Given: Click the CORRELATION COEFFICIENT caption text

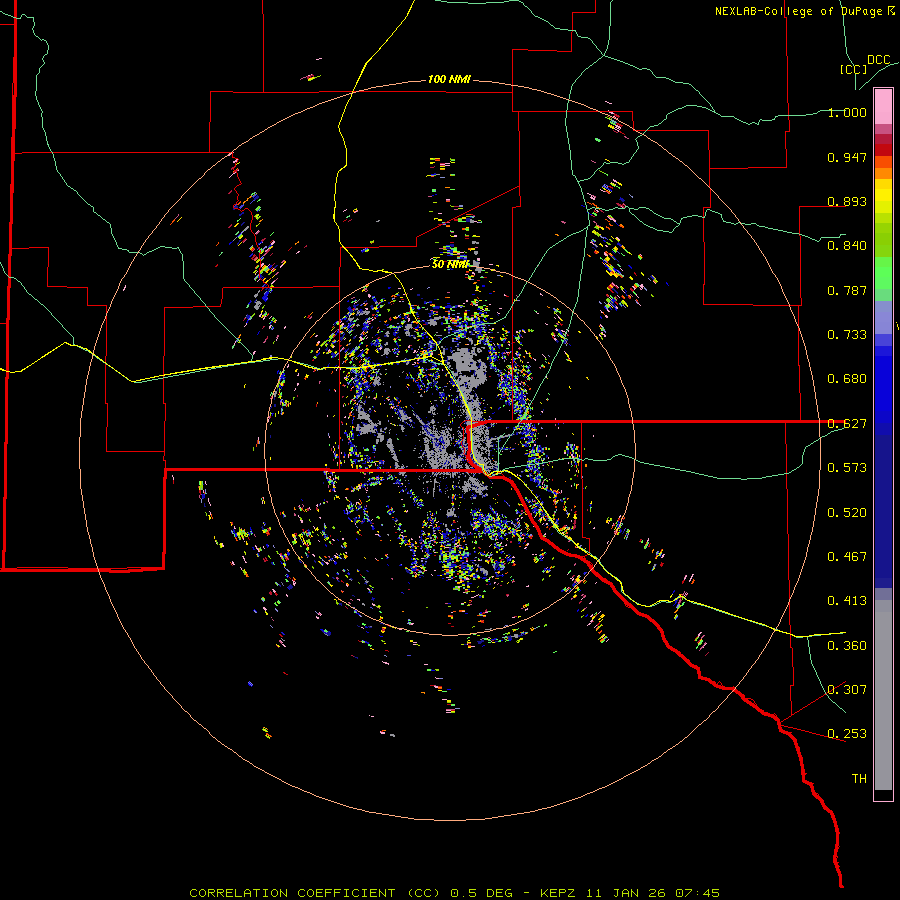Looking at the screenshot, I should click(x=292, y=893).
